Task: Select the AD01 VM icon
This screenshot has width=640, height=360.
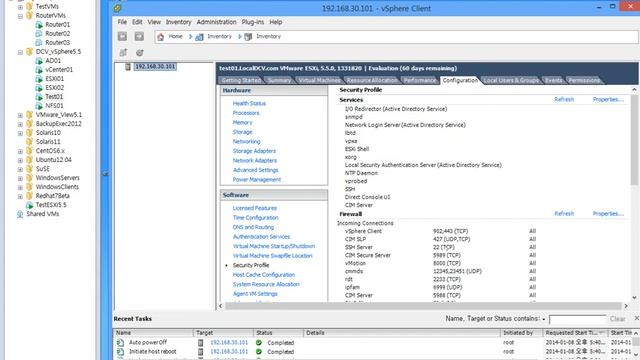Action: [x=39, y=60]
